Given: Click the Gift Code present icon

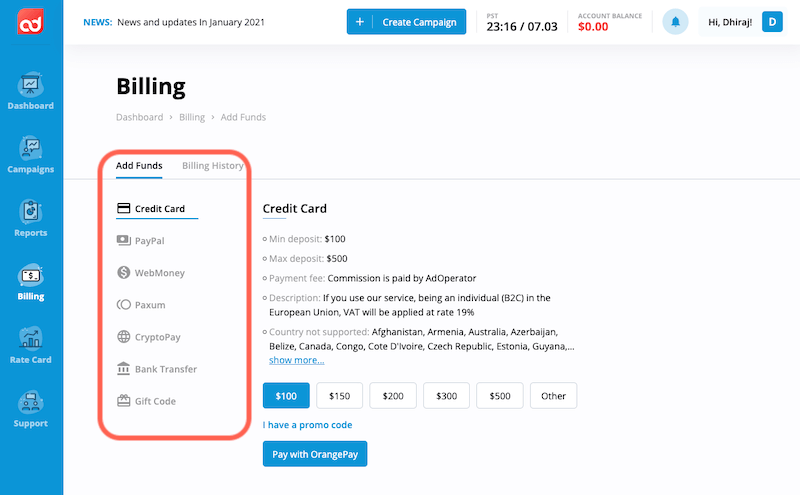Looking at the screenshot, I should pyautogui.click(x=123, y=401).
